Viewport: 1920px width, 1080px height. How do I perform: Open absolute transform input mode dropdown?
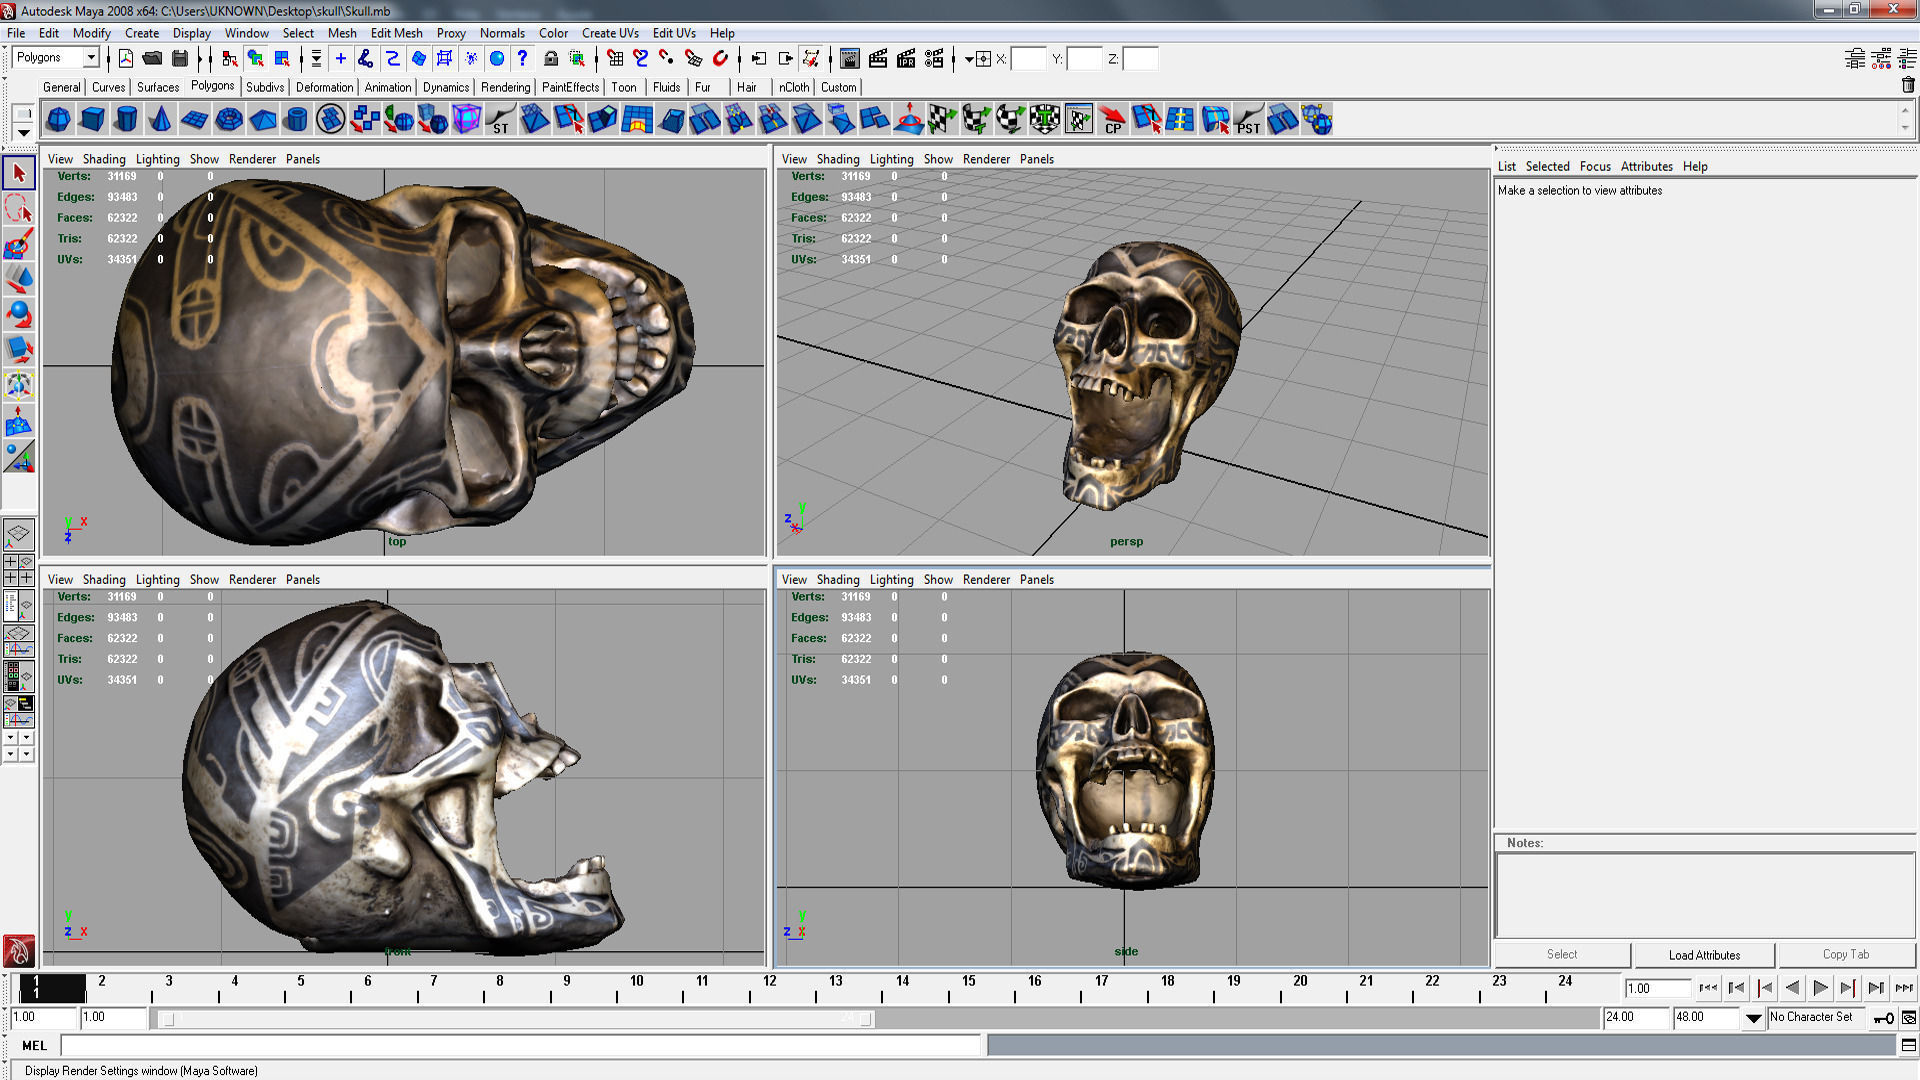[969, 59]
